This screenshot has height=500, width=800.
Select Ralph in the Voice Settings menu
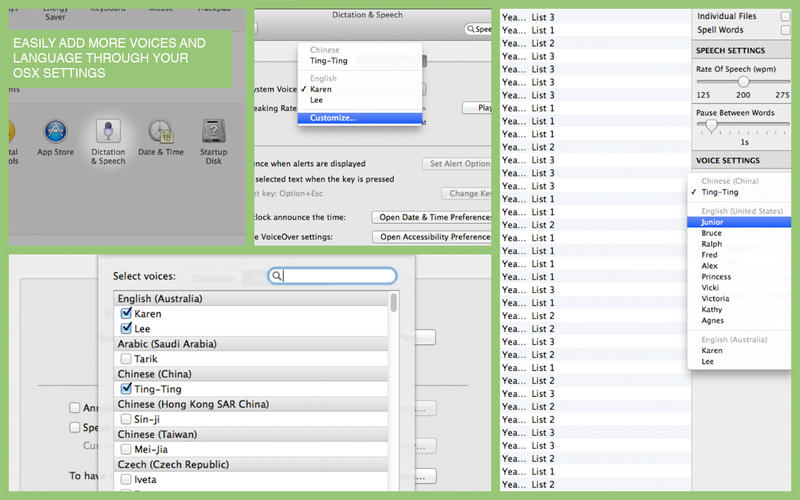point(739,244)
